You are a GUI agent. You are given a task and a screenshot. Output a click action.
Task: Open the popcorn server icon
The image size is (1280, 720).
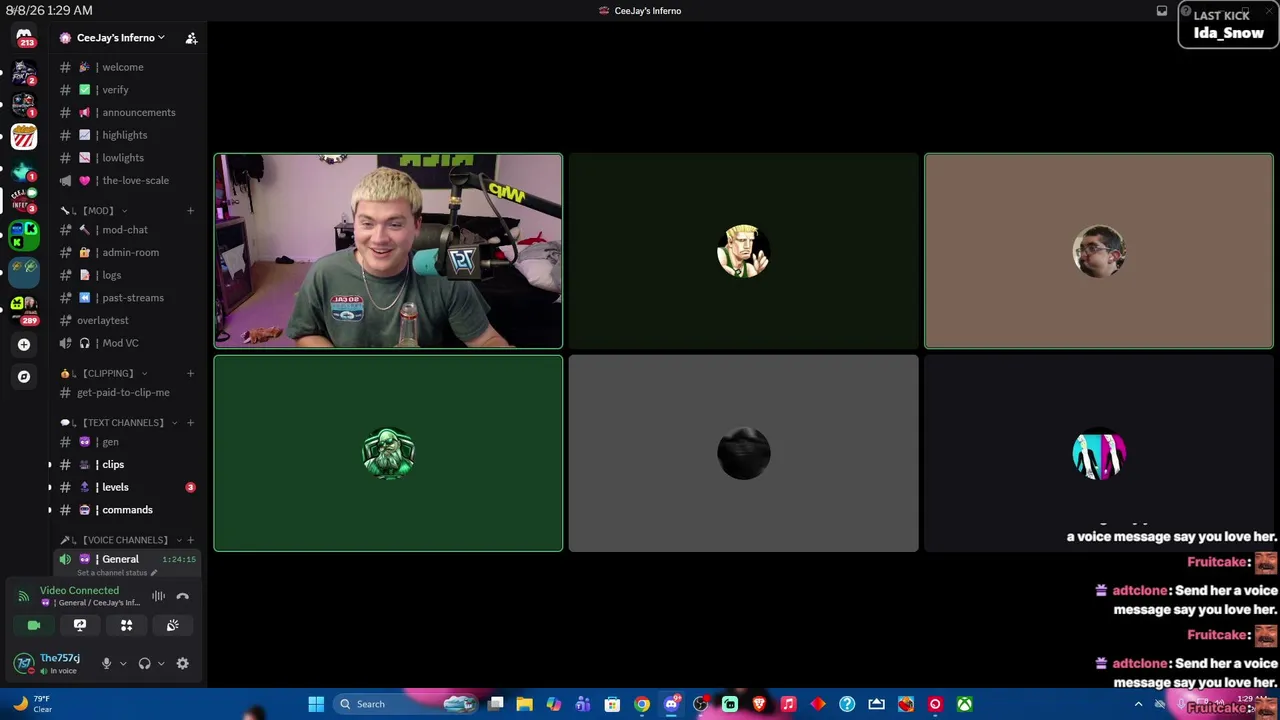[24, 136]
